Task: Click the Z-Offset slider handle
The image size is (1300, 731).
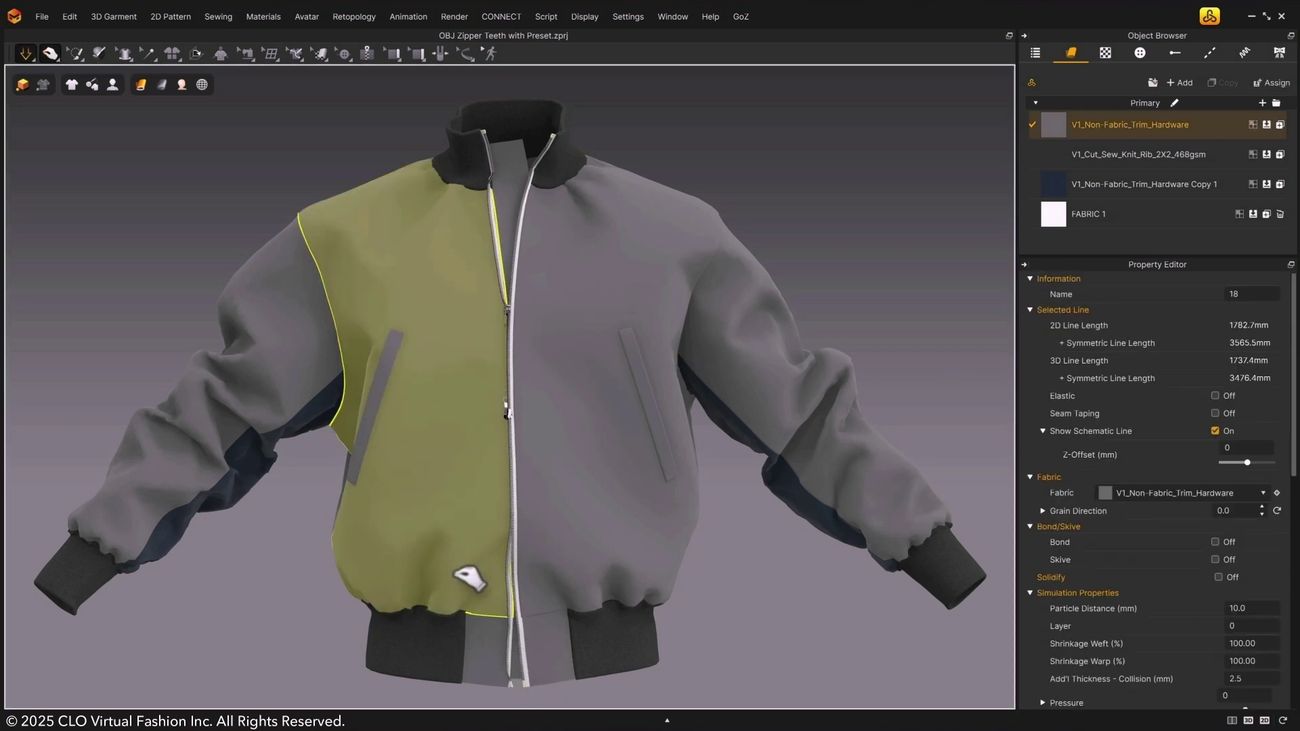Action: (x=1247, y=462)
